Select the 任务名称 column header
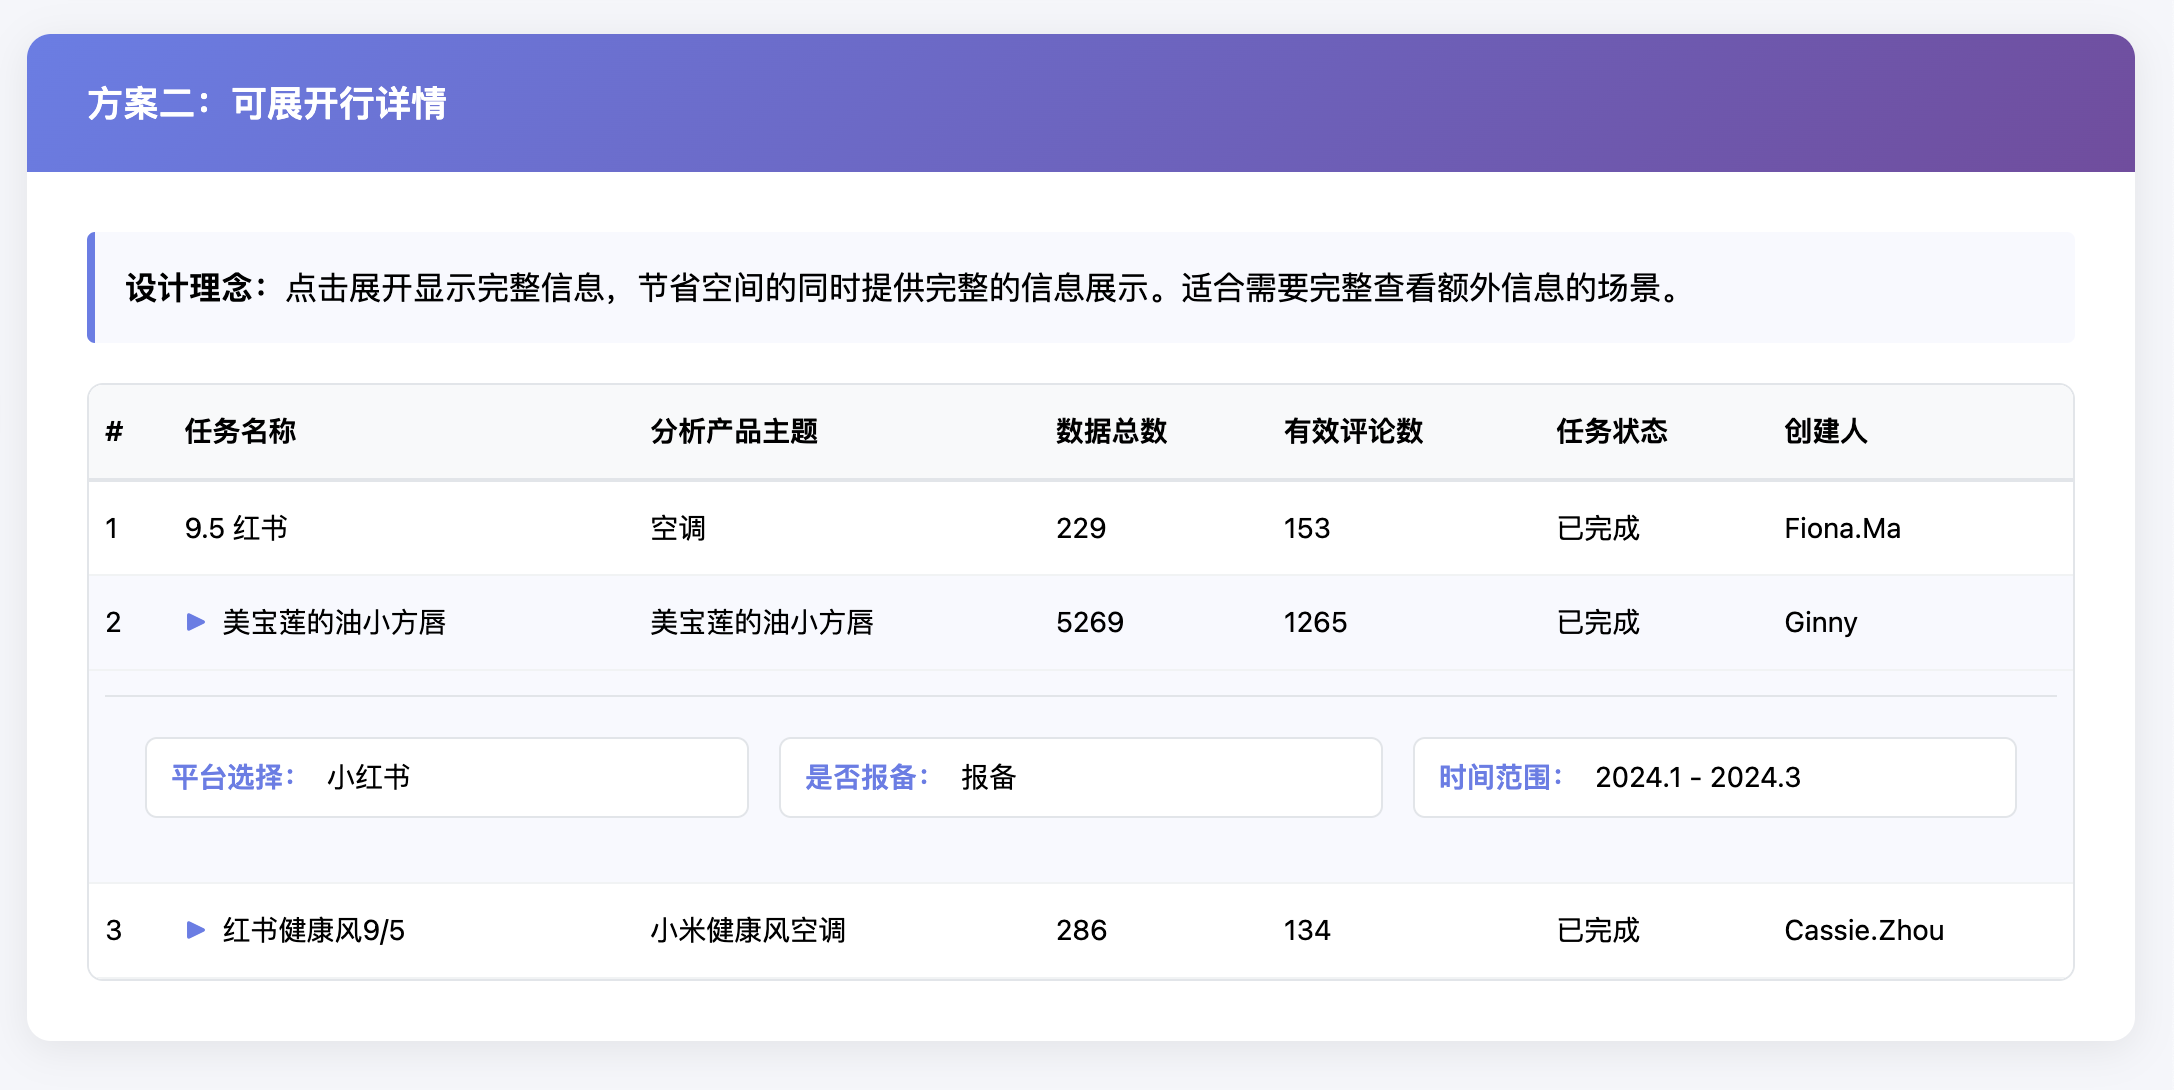This screenshot has width=2174, height=1090. [x=239, y=431]
